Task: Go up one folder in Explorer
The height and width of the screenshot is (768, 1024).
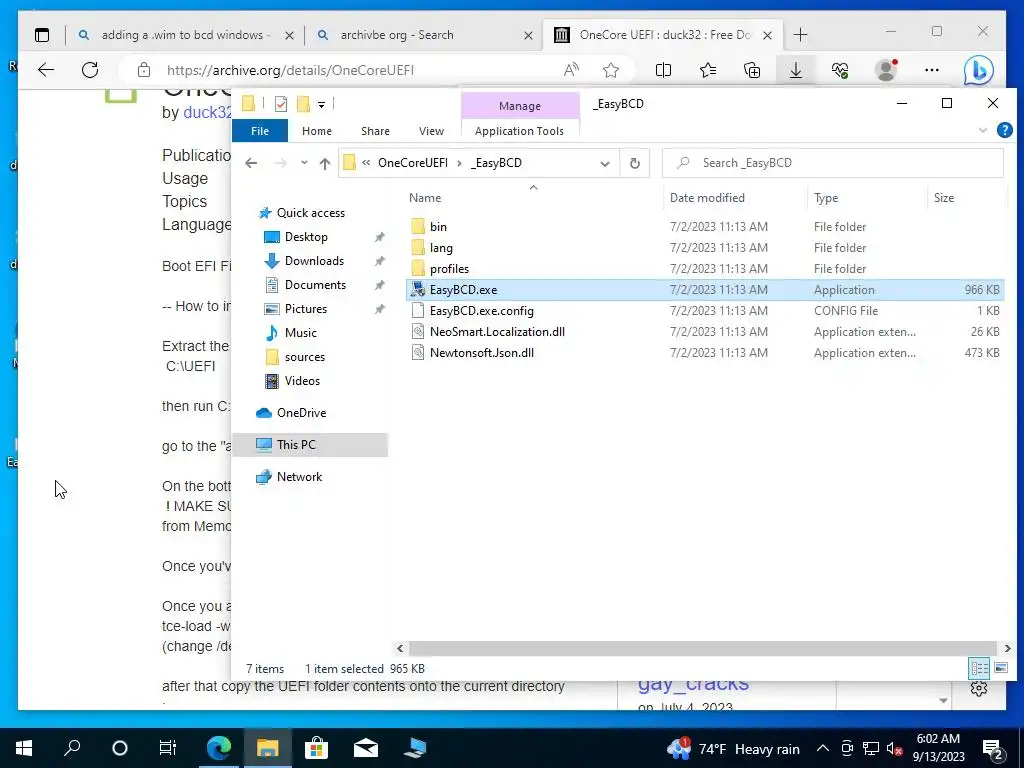Action: pyautogui.click(x=325, y=163)
